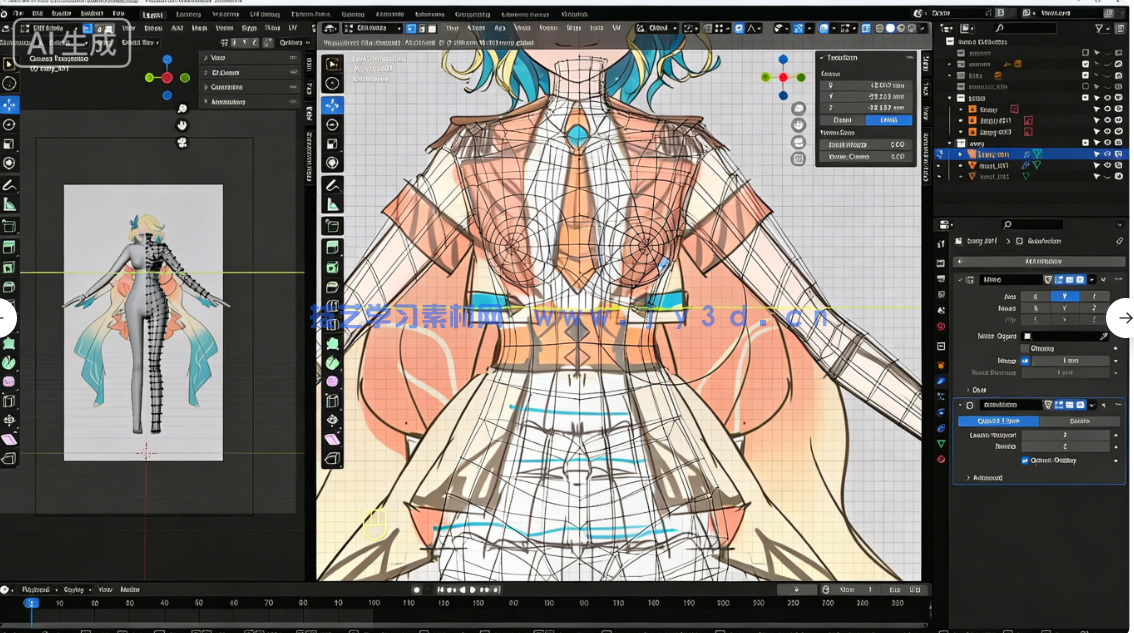Viewport: 1134px width, 633px height.
Task: Hide the mesh_UV1 object with its eye toggle
Action: coord(1108,165)
